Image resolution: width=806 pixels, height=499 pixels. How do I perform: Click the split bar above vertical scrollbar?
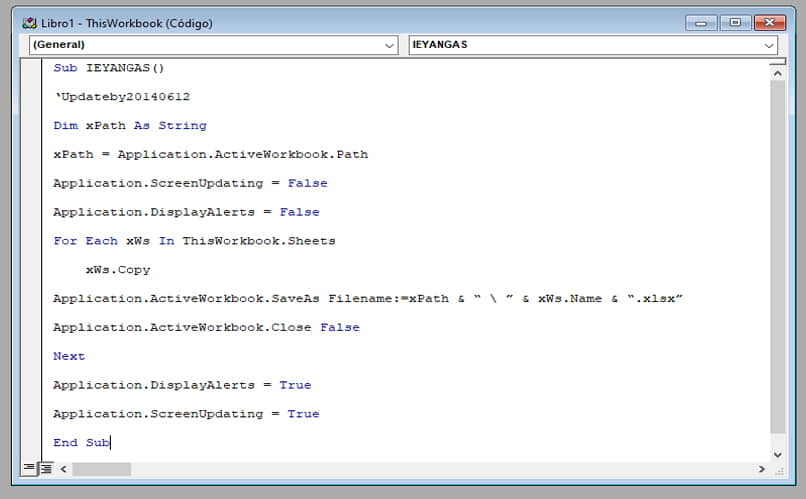777,62
